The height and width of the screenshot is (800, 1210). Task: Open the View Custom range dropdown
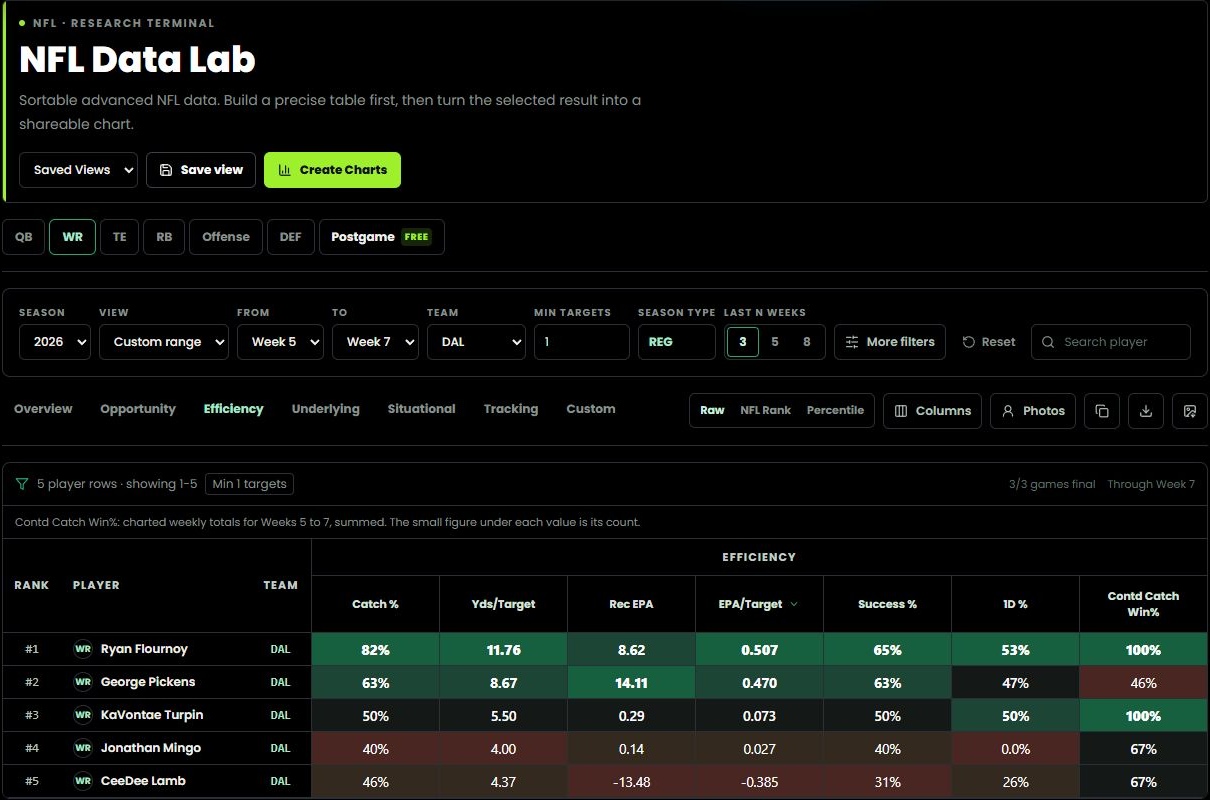164,342
